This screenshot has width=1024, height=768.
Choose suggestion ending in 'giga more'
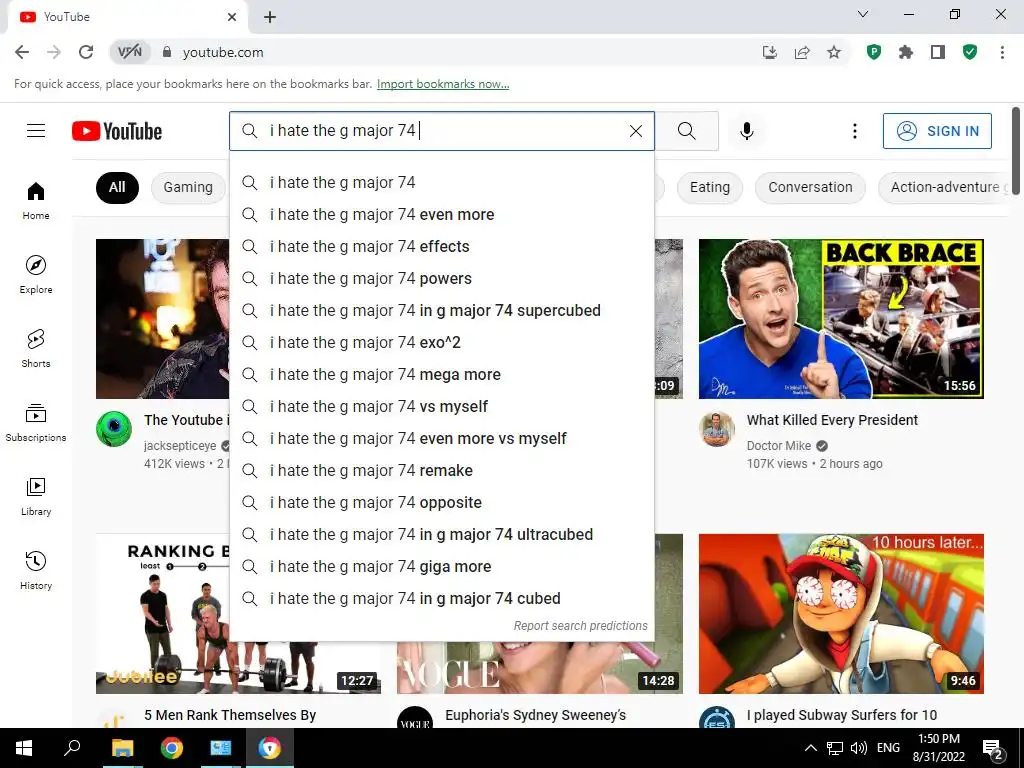[442, 567]
